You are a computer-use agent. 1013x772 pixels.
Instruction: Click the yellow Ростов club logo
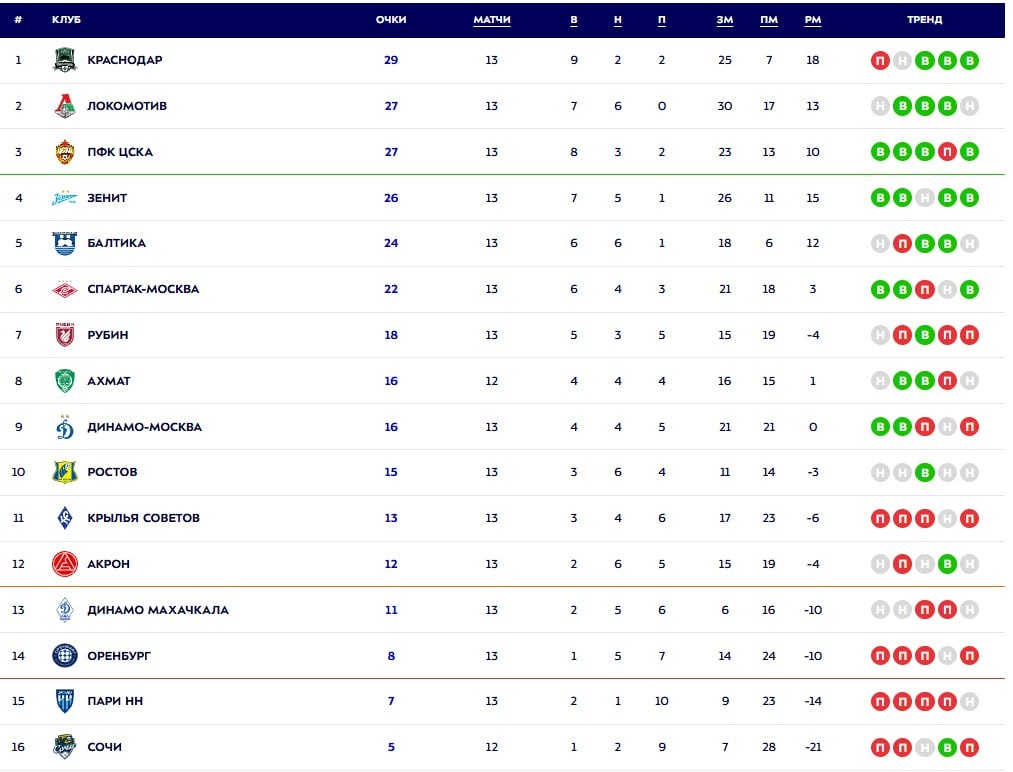coord(64,472)
